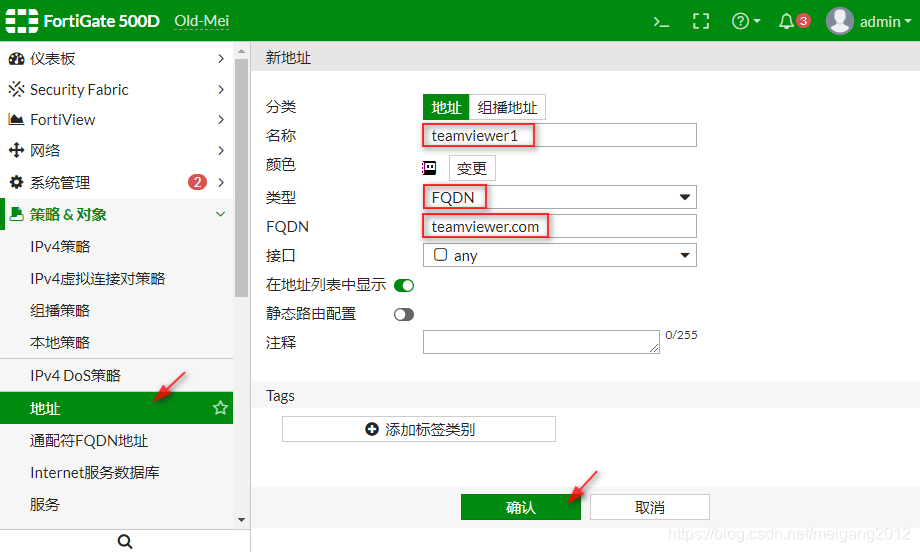Expand the 网络 chevron
Screen dimensions: 920x552
pos(221,150)
